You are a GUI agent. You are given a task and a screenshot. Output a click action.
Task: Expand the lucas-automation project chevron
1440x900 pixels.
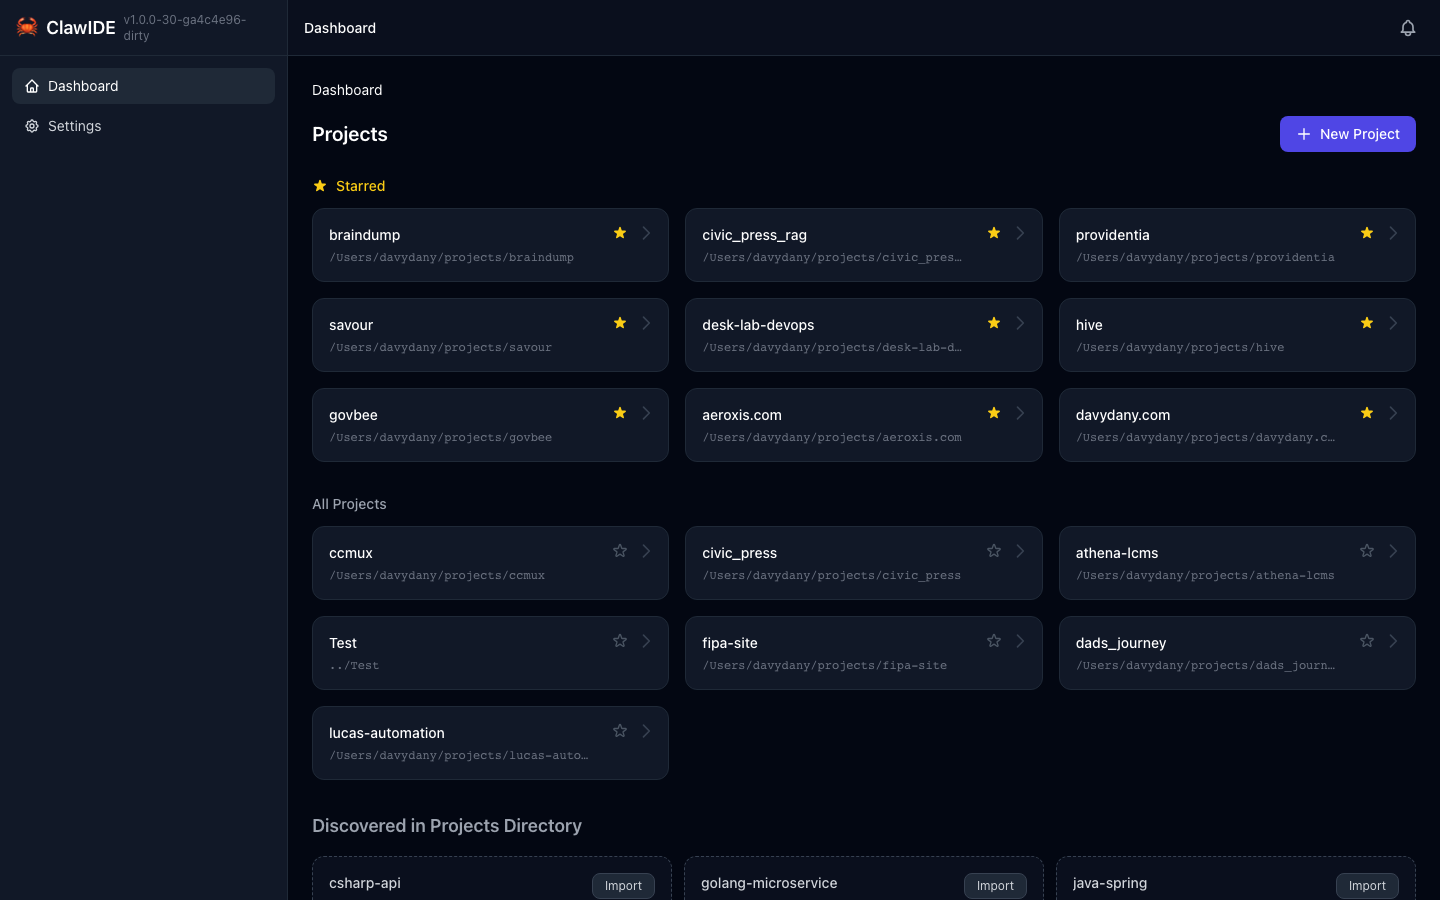tap(646, 730)
